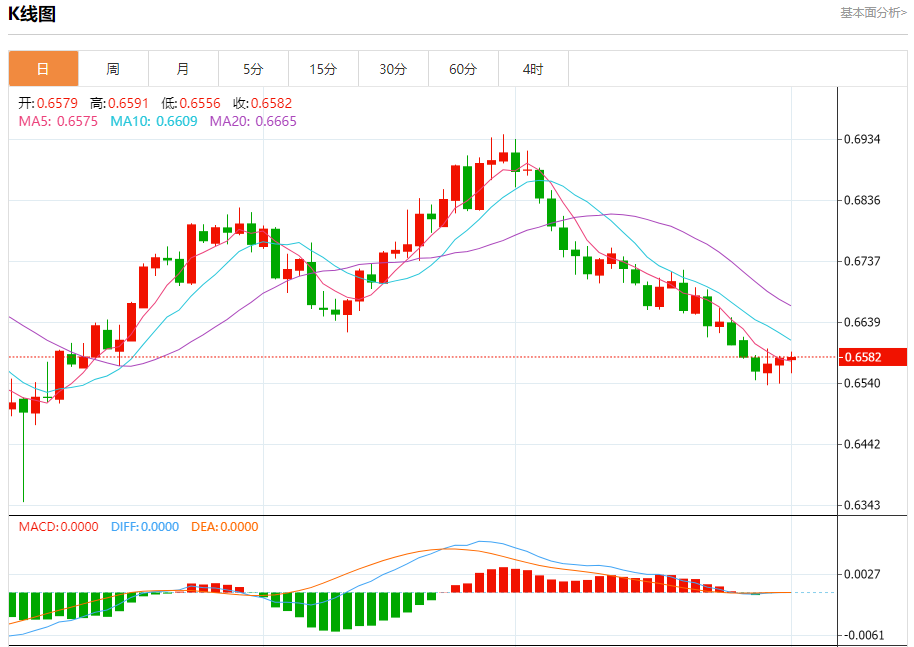This screenshot has height=647, width=914.
Task: Click the MA10: 0.6609 indicator label
Action: pos(154,121)
